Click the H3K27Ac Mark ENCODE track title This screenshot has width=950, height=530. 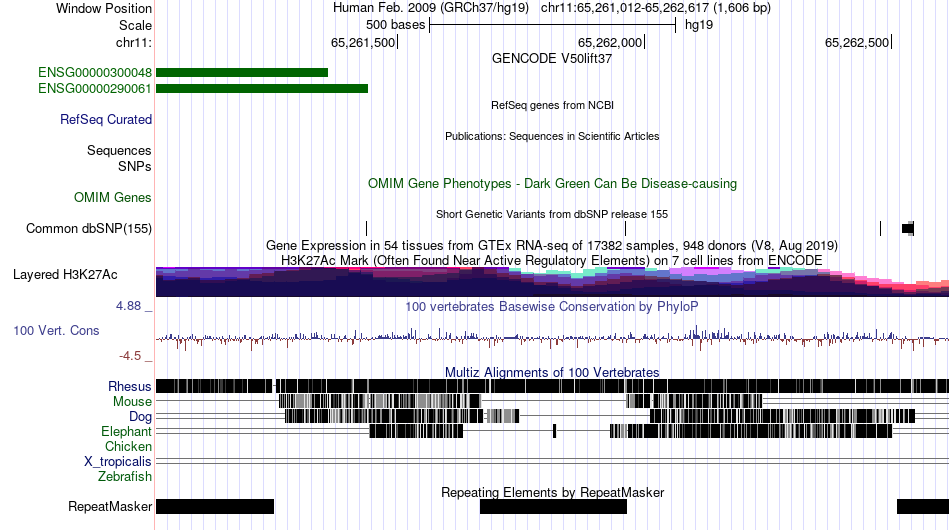coord(552,260)
